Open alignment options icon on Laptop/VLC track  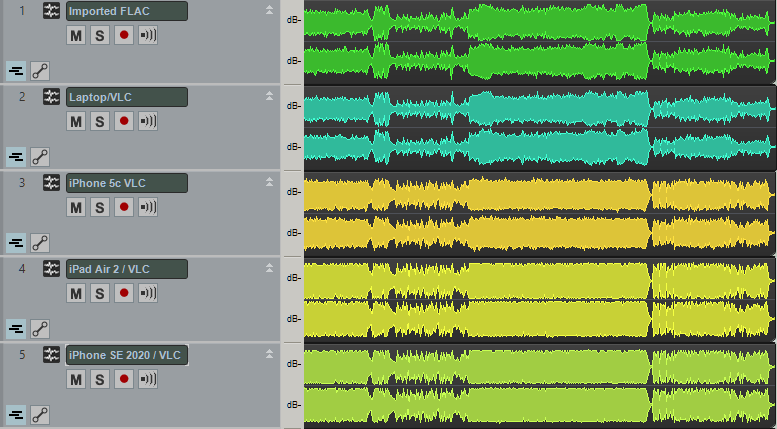click(x=16, y=157)
